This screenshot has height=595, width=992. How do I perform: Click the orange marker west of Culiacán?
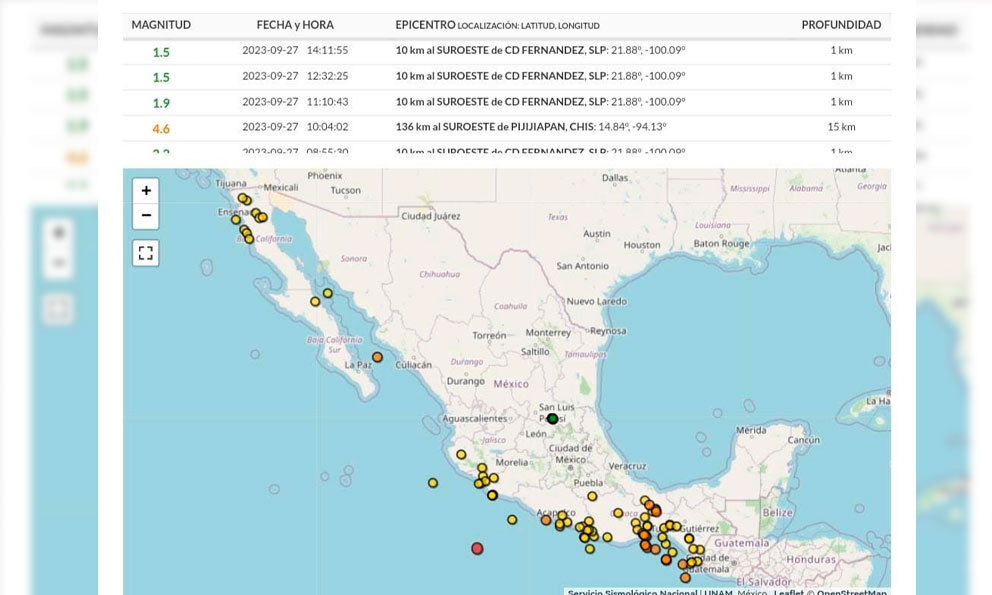click(377, 357)
